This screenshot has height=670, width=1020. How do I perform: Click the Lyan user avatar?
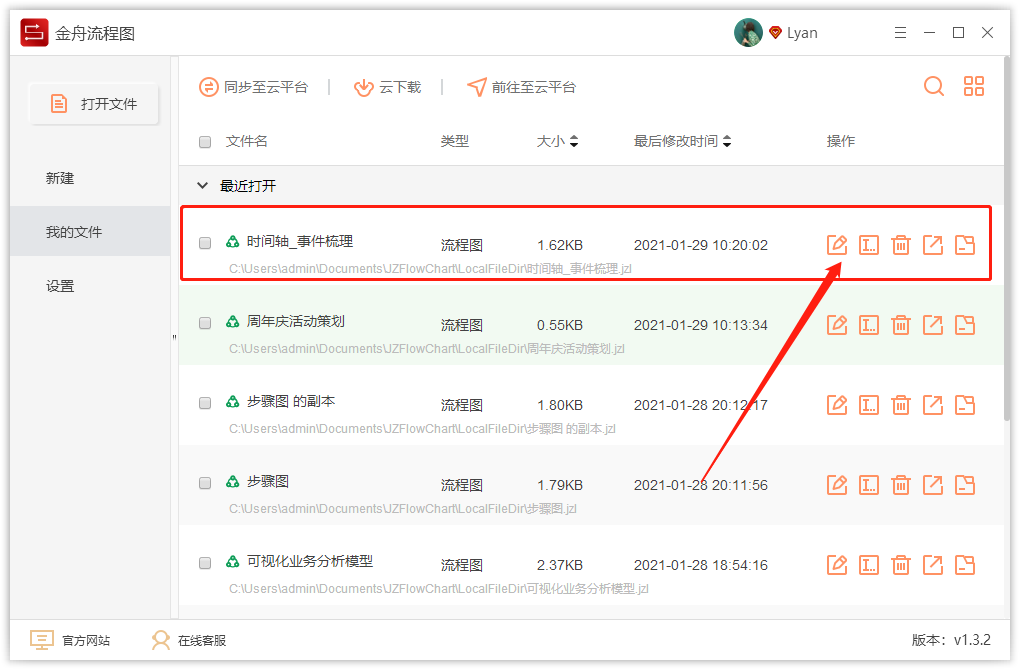748,33
